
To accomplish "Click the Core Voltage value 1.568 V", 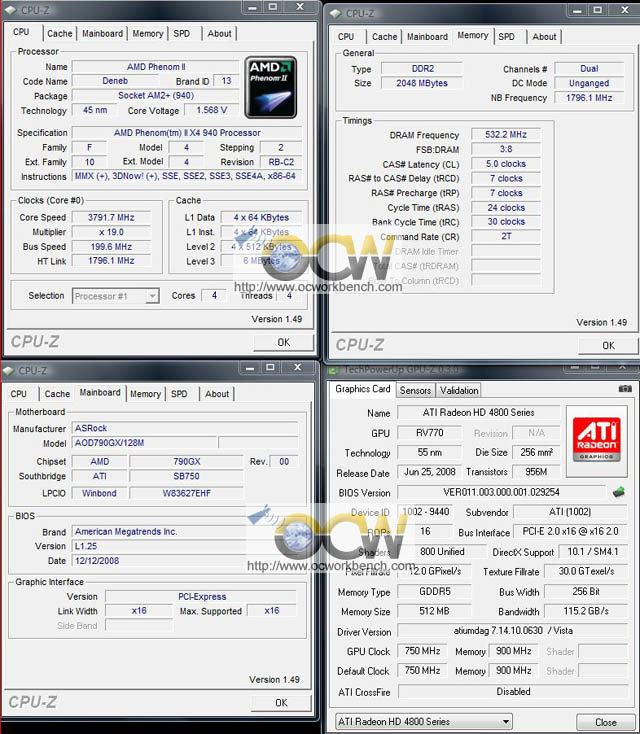I will pyautogui.click(x=212, y=110).
